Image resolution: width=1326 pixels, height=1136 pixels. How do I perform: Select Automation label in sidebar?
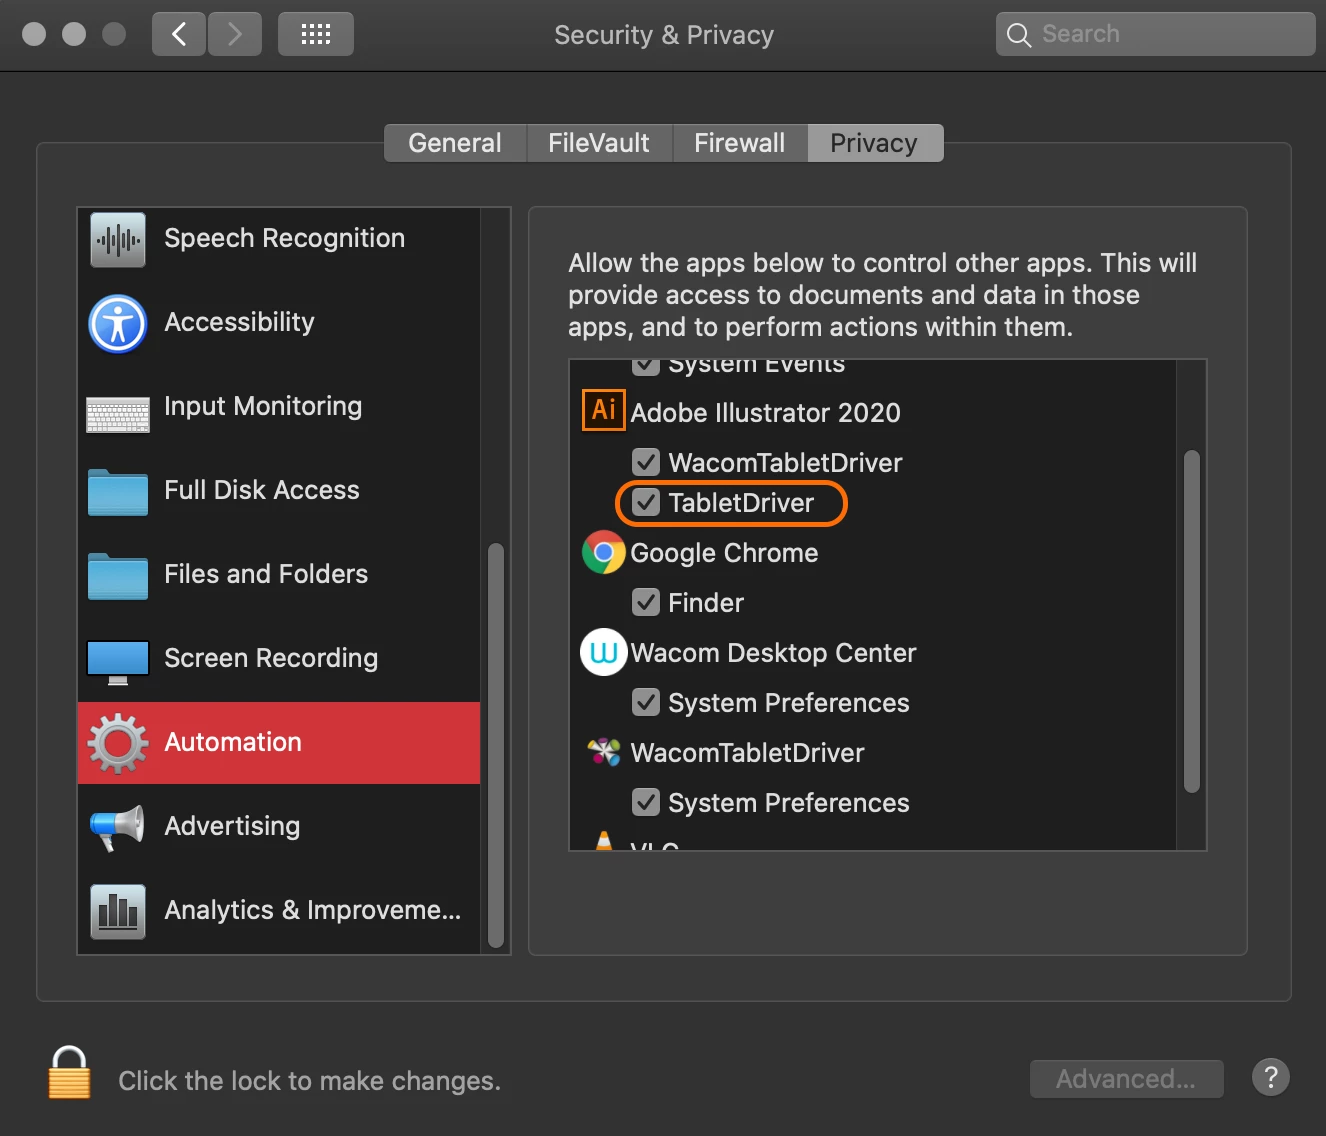click(x=233, y=742)
